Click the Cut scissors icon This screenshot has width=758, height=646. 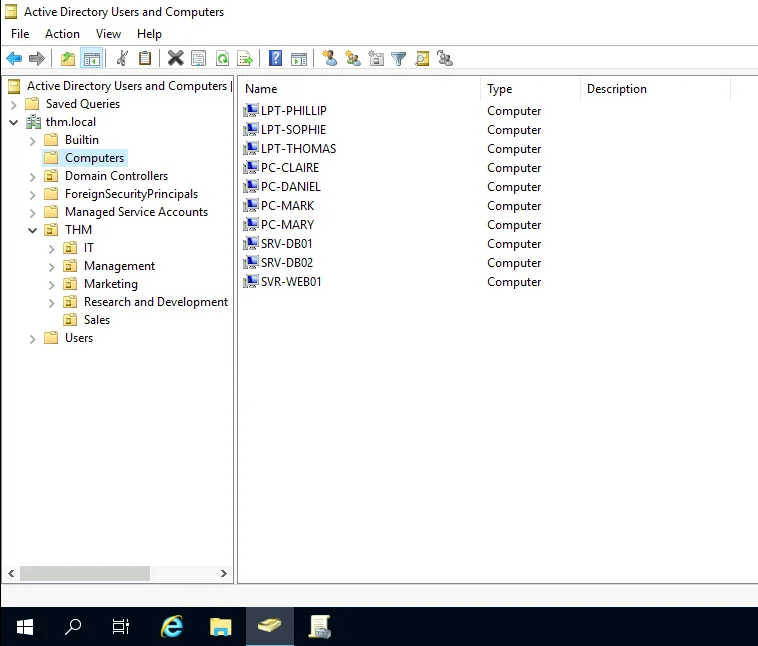(122, 59)
